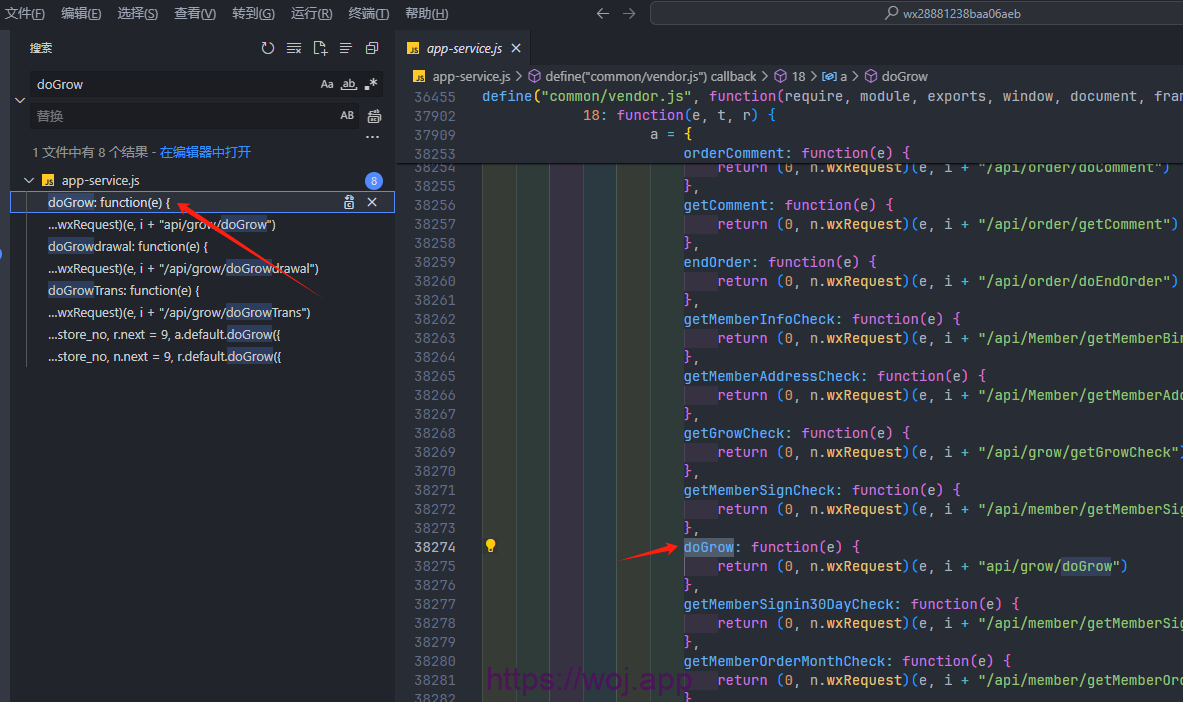
Task: Click the Replace All icon
Action: [x=374, y=116]
